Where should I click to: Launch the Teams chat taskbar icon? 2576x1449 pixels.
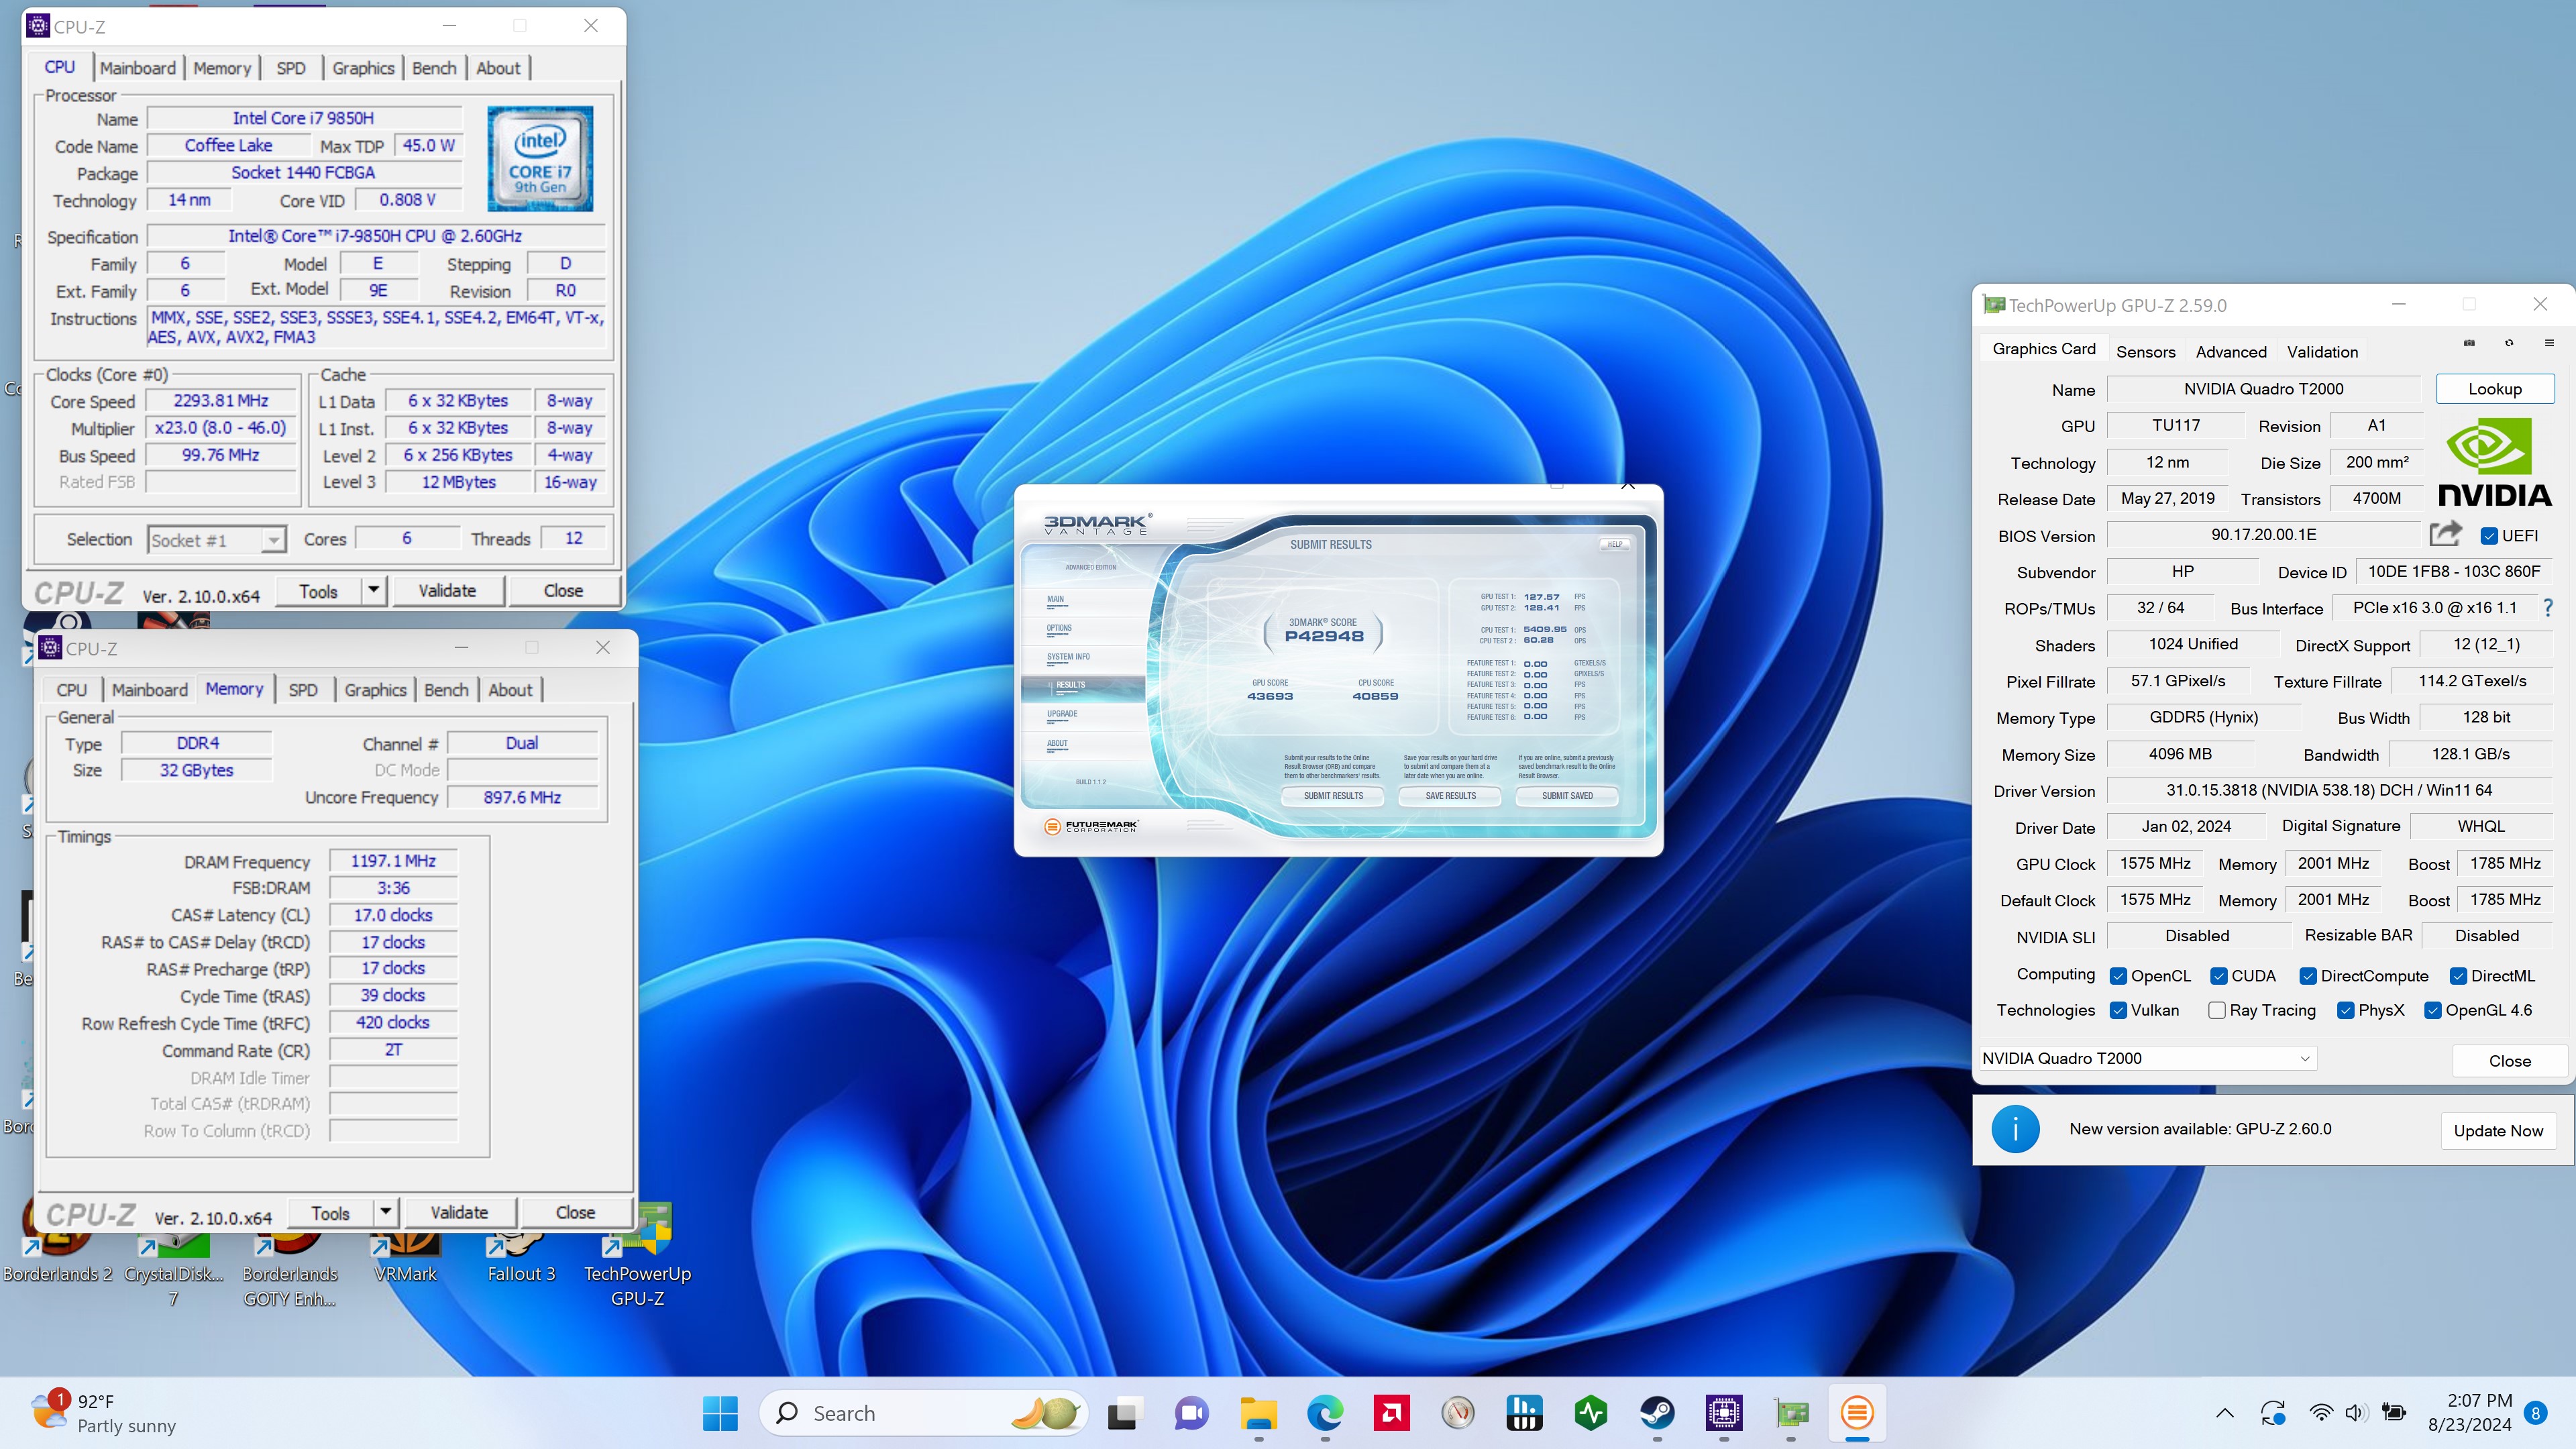click(1191, 1413)
